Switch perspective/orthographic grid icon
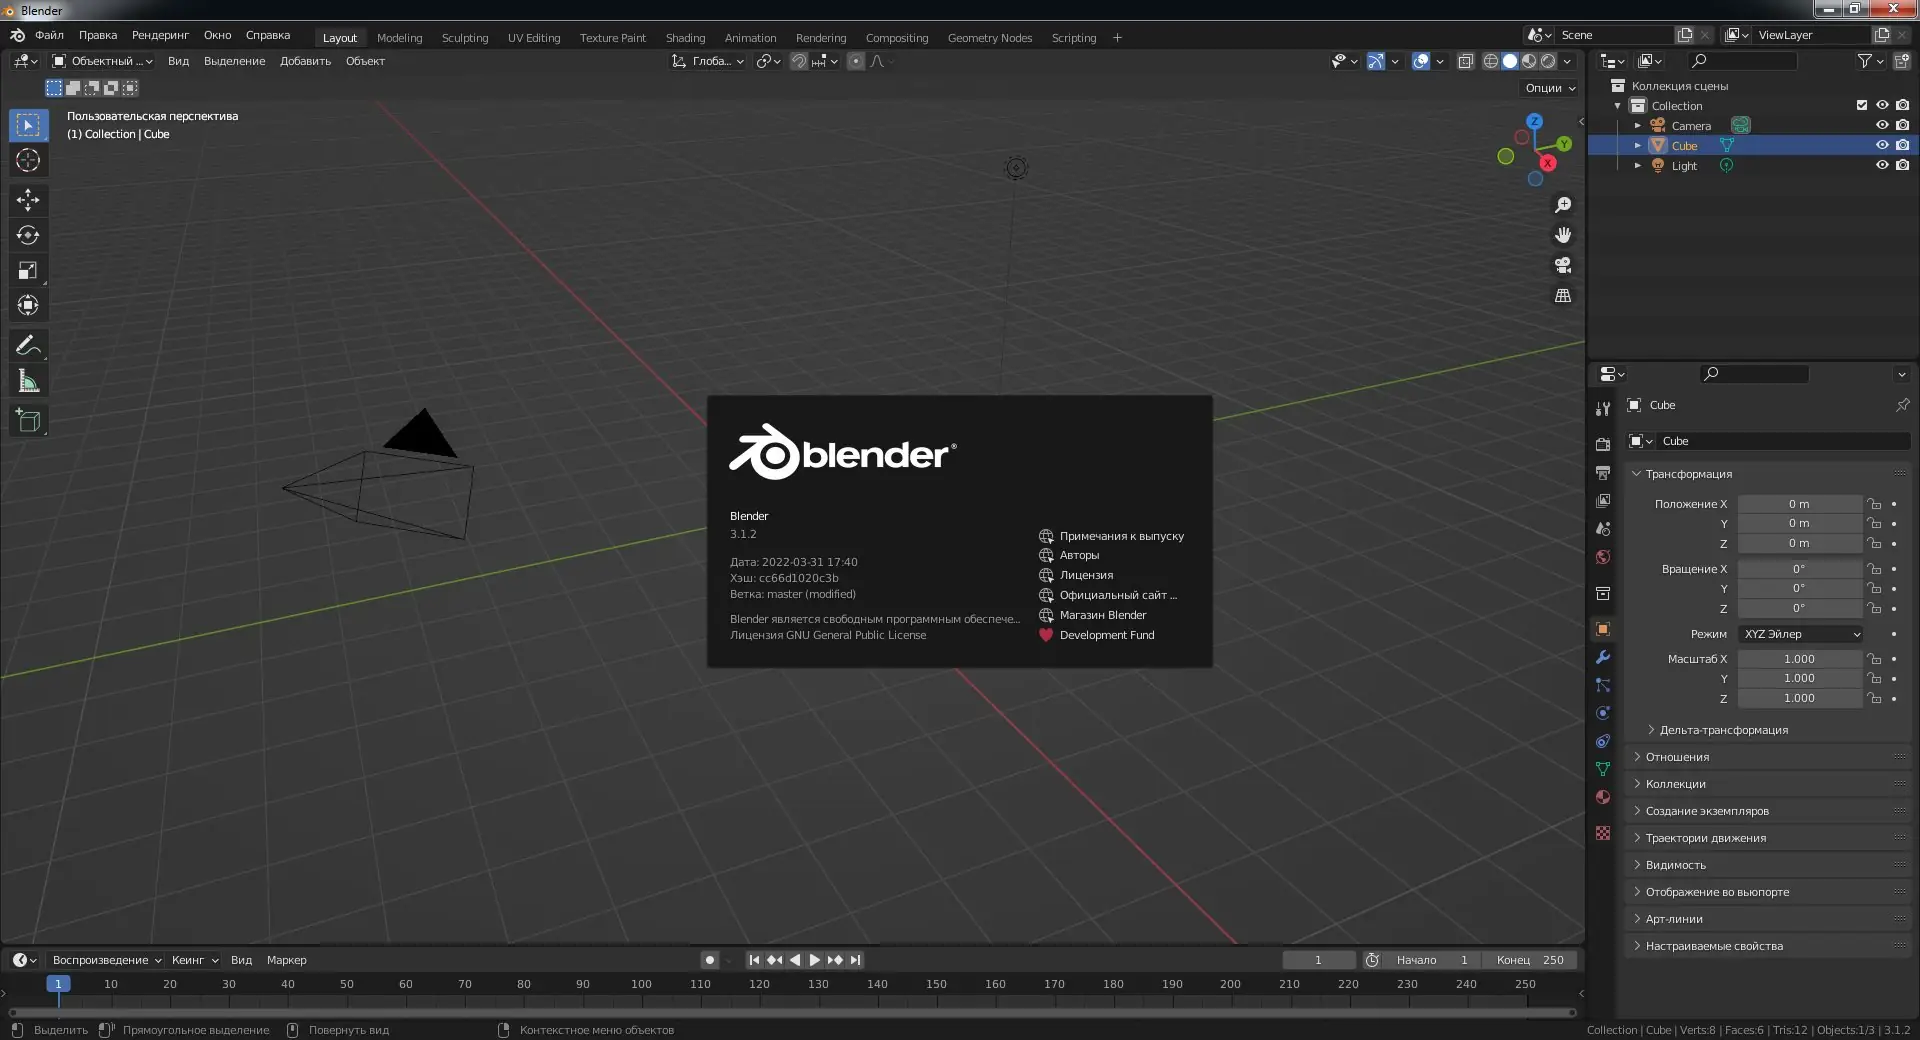 click(1563, 295)
